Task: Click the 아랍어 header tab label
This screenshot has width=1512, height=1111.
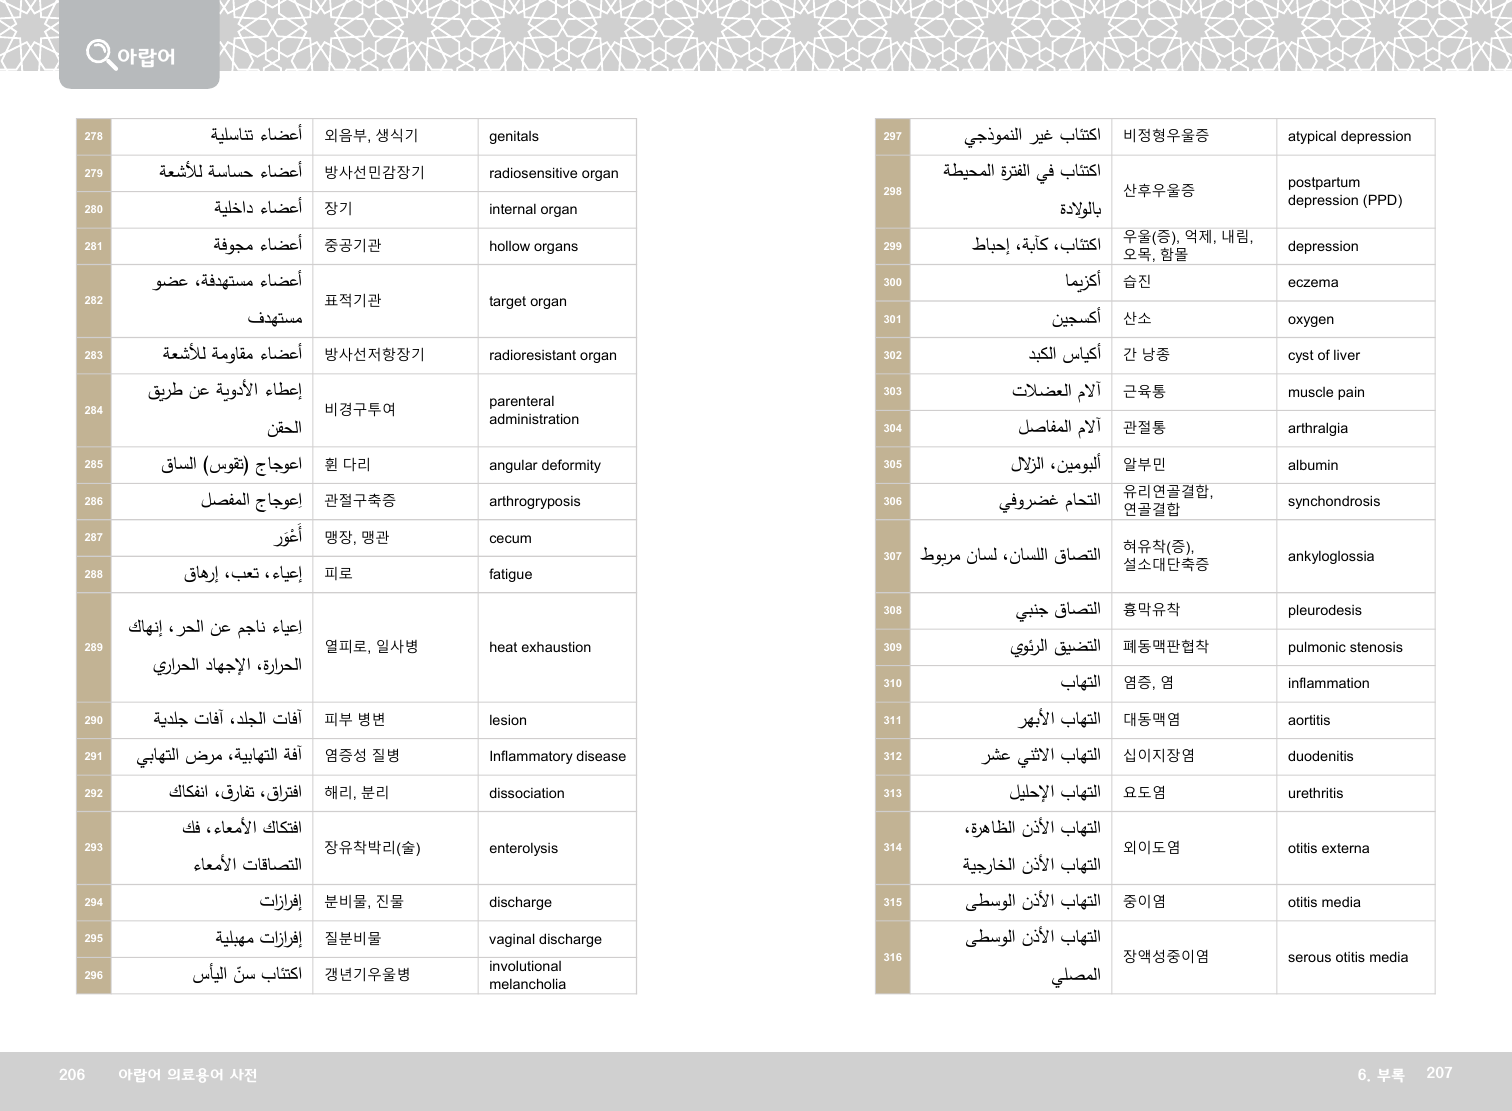Action: (146, 57)
